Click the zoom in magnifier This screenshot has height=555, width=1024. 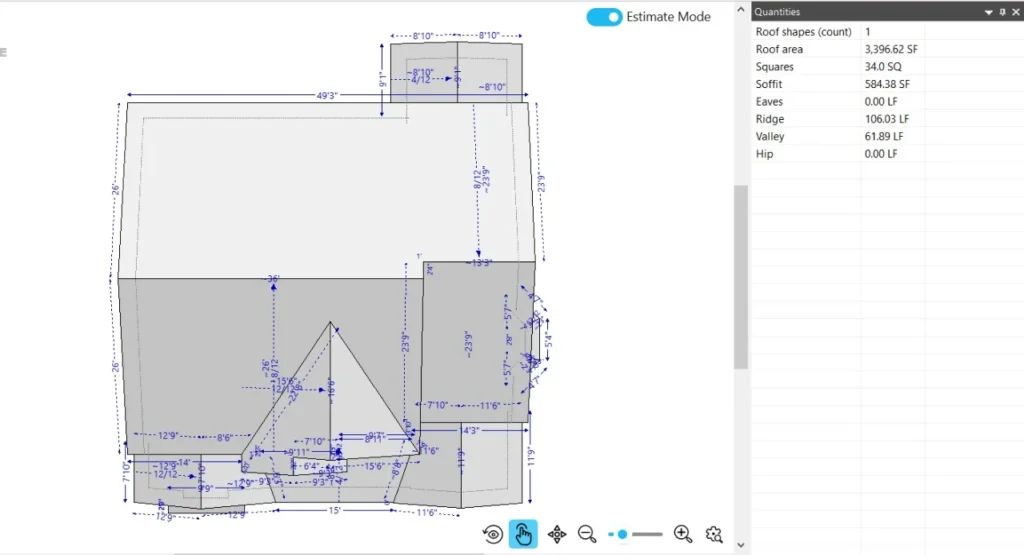(x=683, y=535)
